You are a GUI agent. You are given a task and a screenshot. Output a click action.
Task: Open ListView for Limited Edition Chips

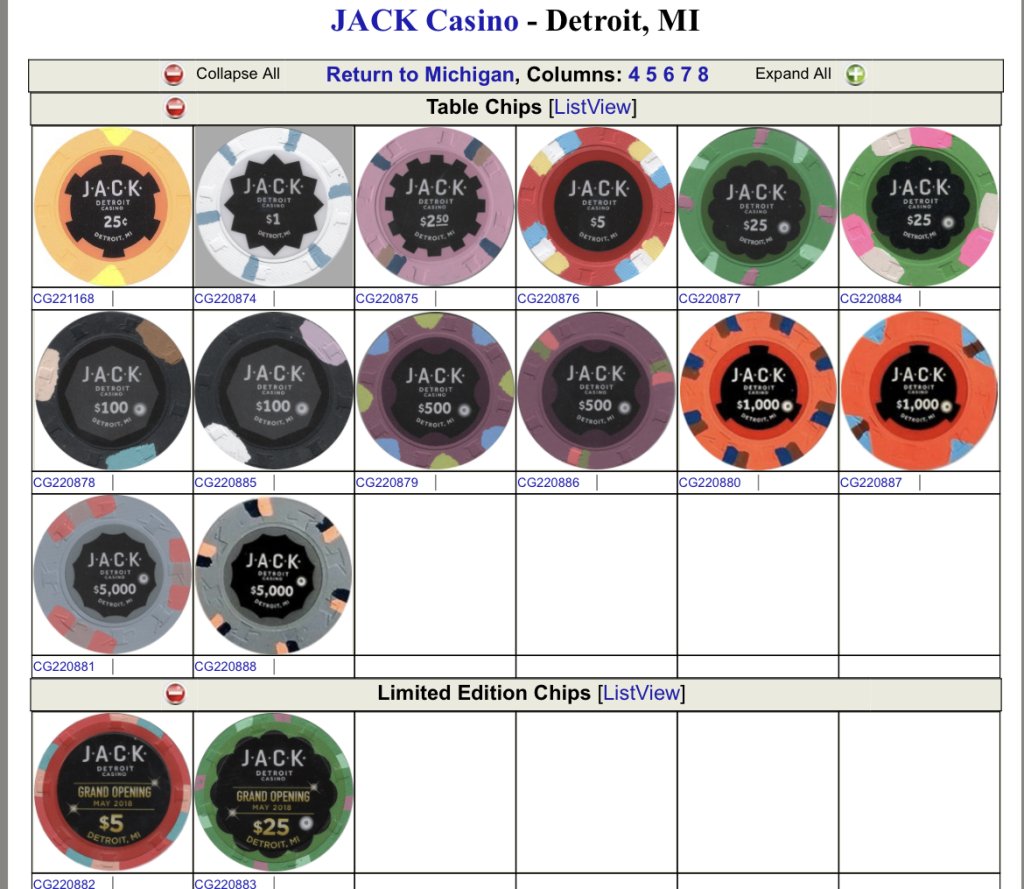point(641,693)
